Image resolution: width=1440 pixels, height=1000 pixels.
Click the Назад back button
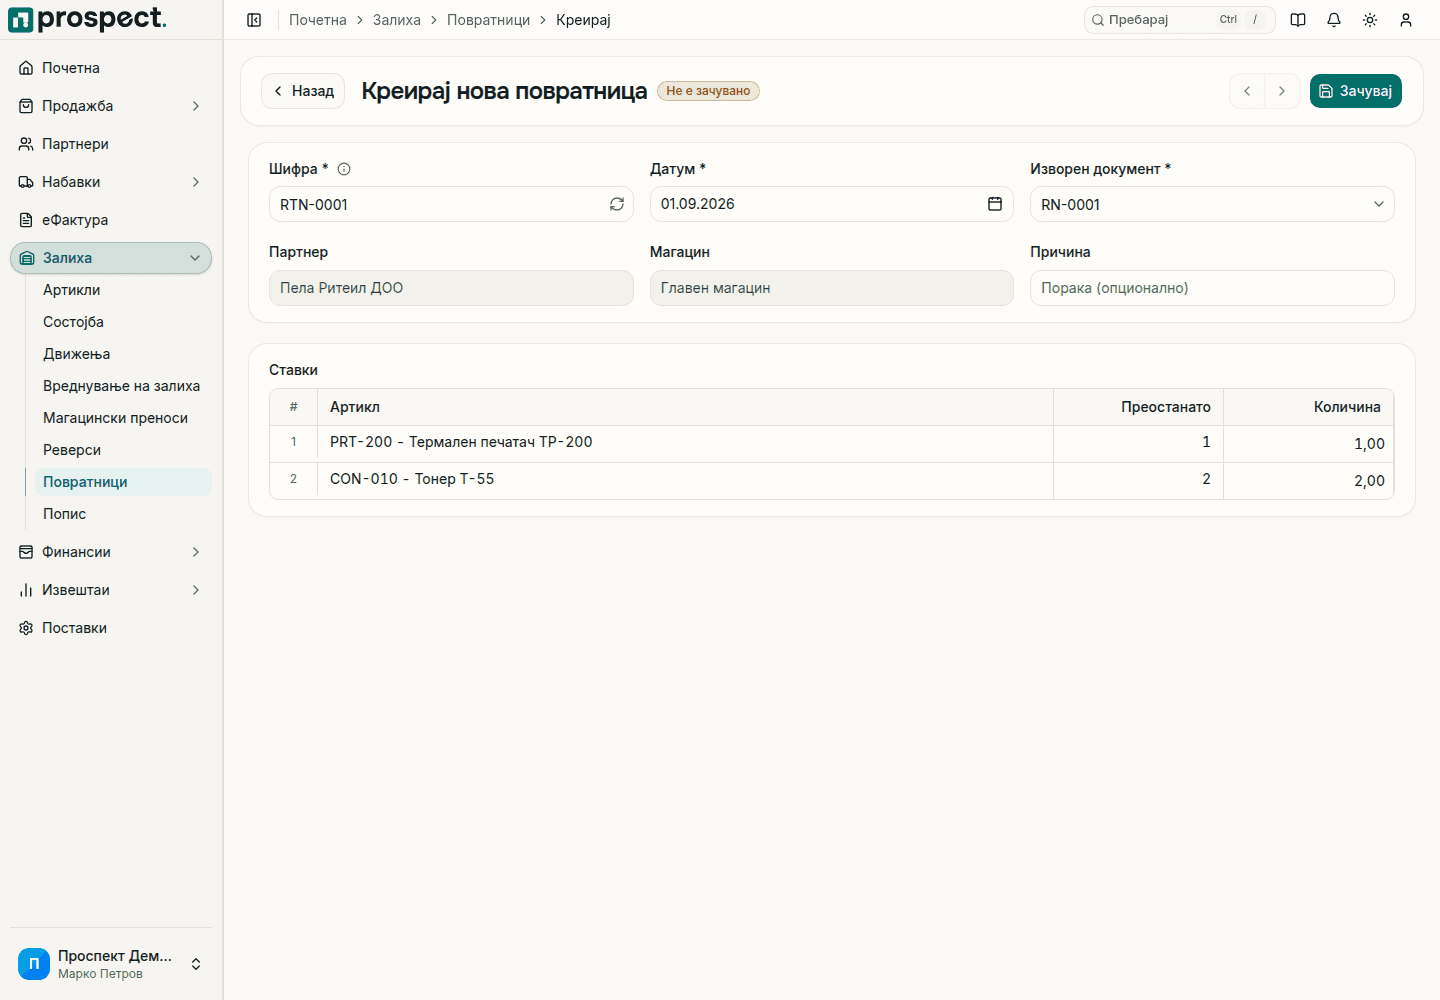click(x=303, y=91)
